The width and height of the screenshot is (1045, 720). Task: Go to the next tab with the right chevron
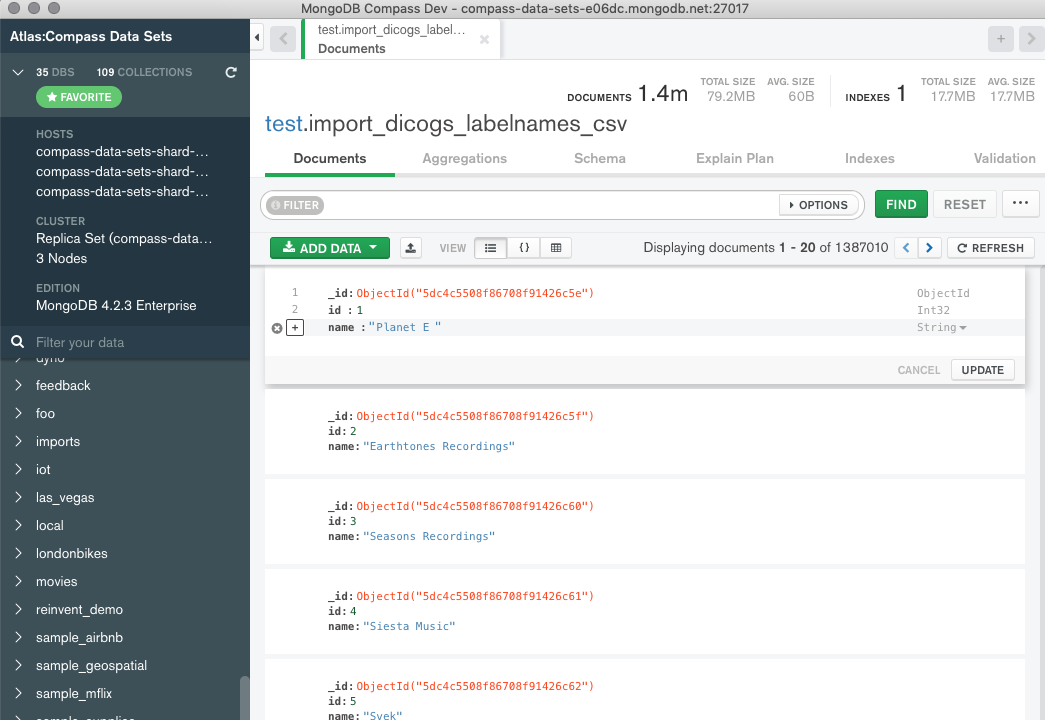tap(1032, 39)
